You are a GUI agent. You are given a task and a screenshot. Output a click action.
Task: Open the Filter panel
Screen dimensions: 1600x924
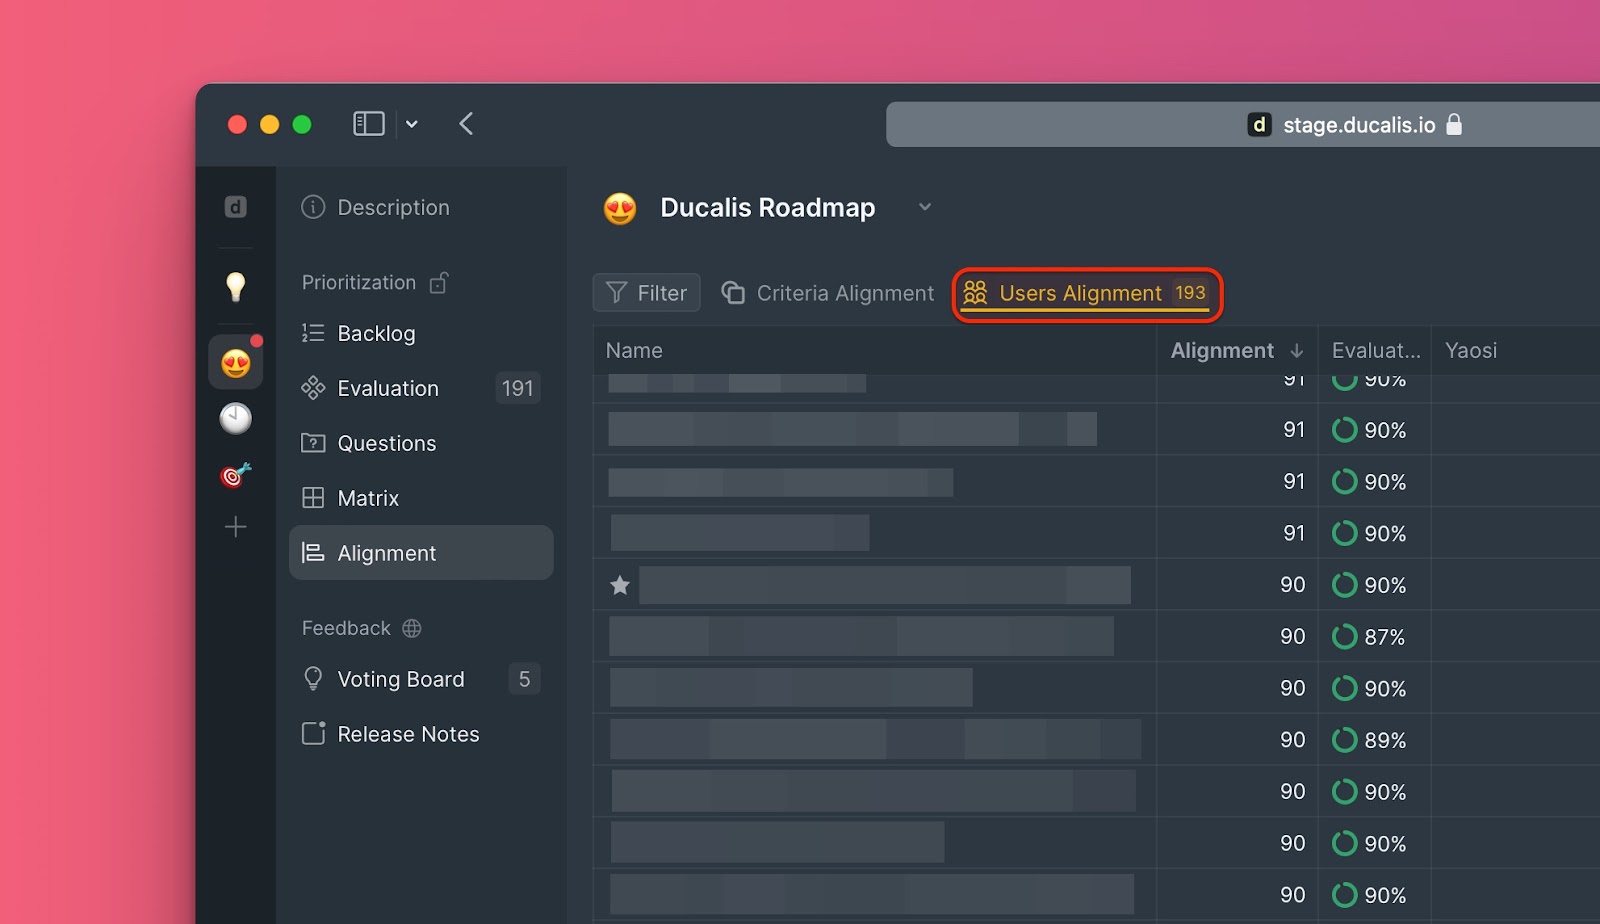click(646, 293)
